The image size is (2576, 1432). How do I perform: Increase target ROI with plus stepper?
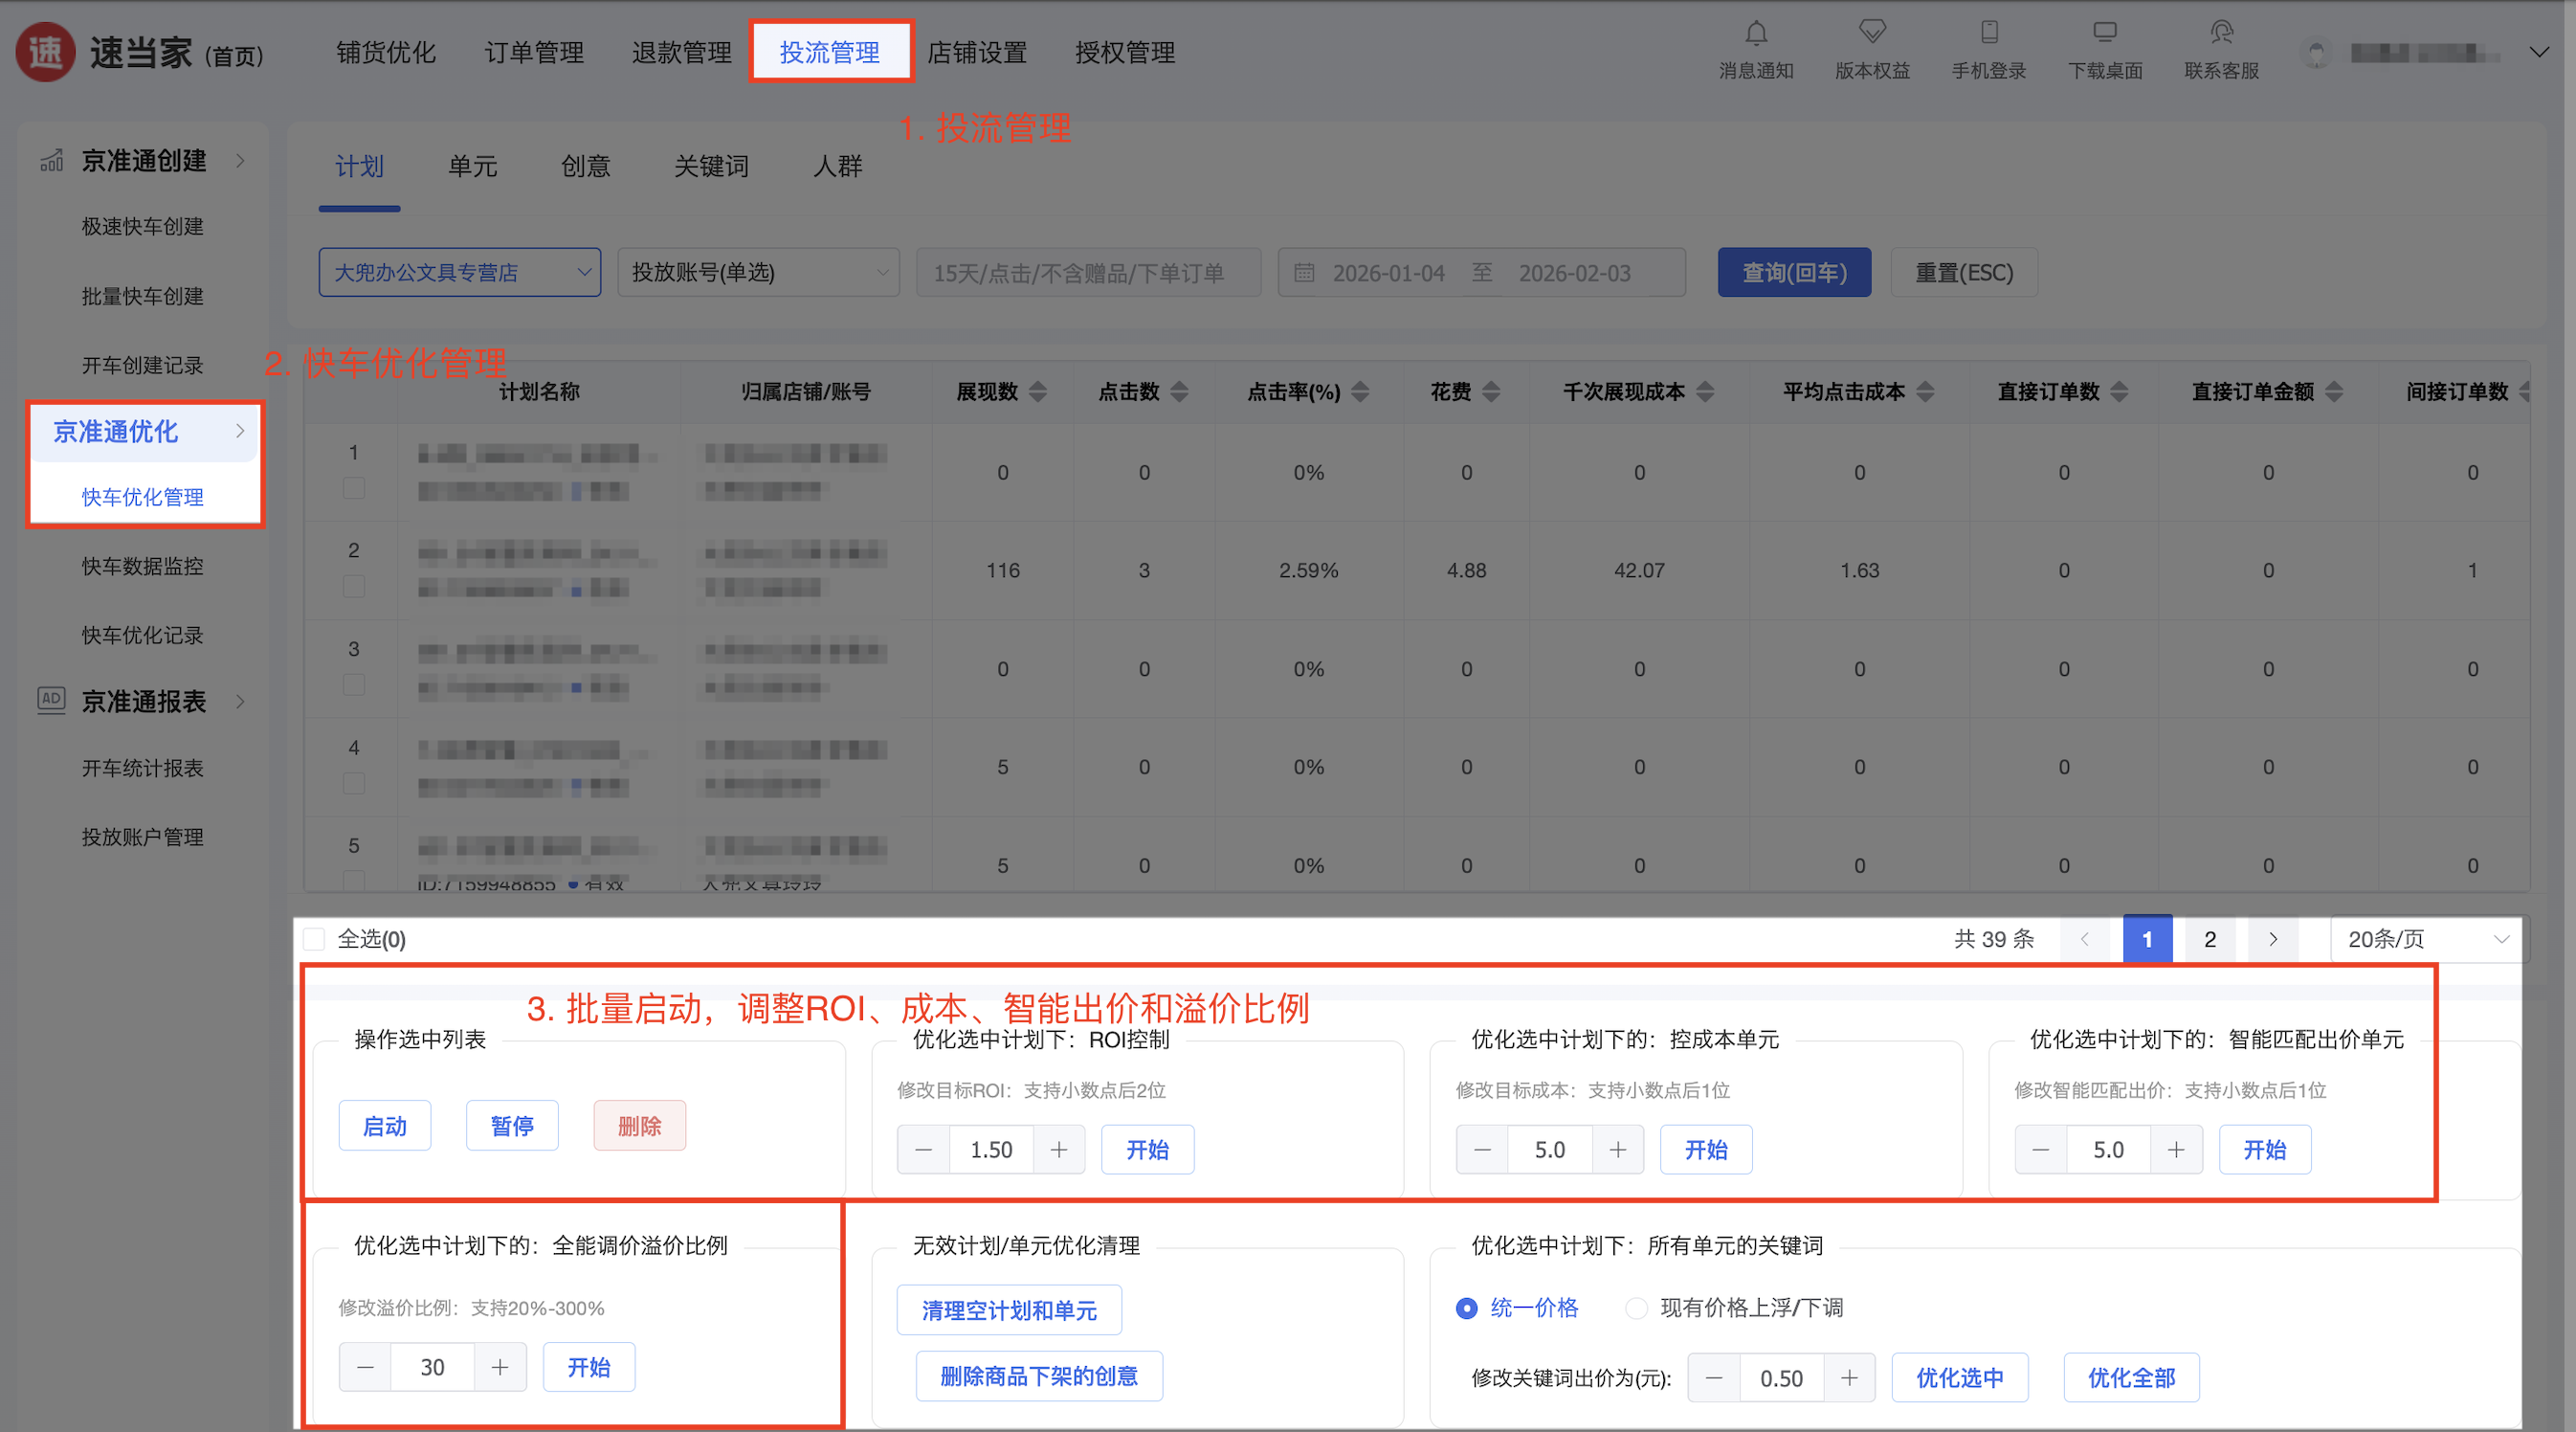coord(1059,1150)
